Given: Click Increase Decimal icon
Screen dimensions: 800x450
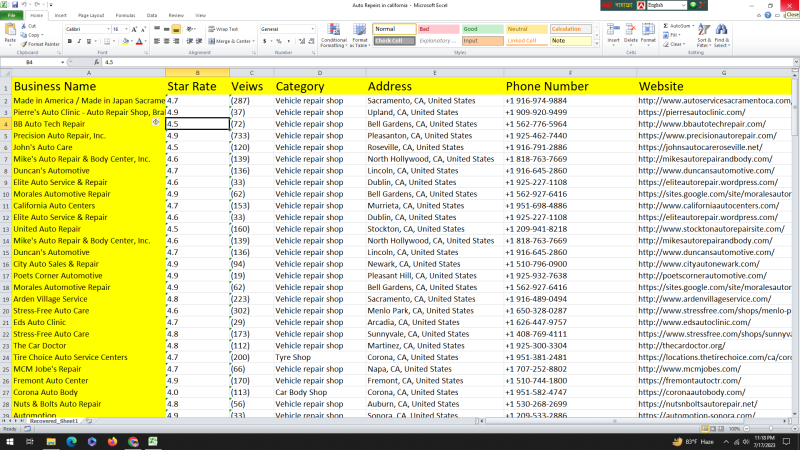Looking at the screenshot, I should point(302,41).
